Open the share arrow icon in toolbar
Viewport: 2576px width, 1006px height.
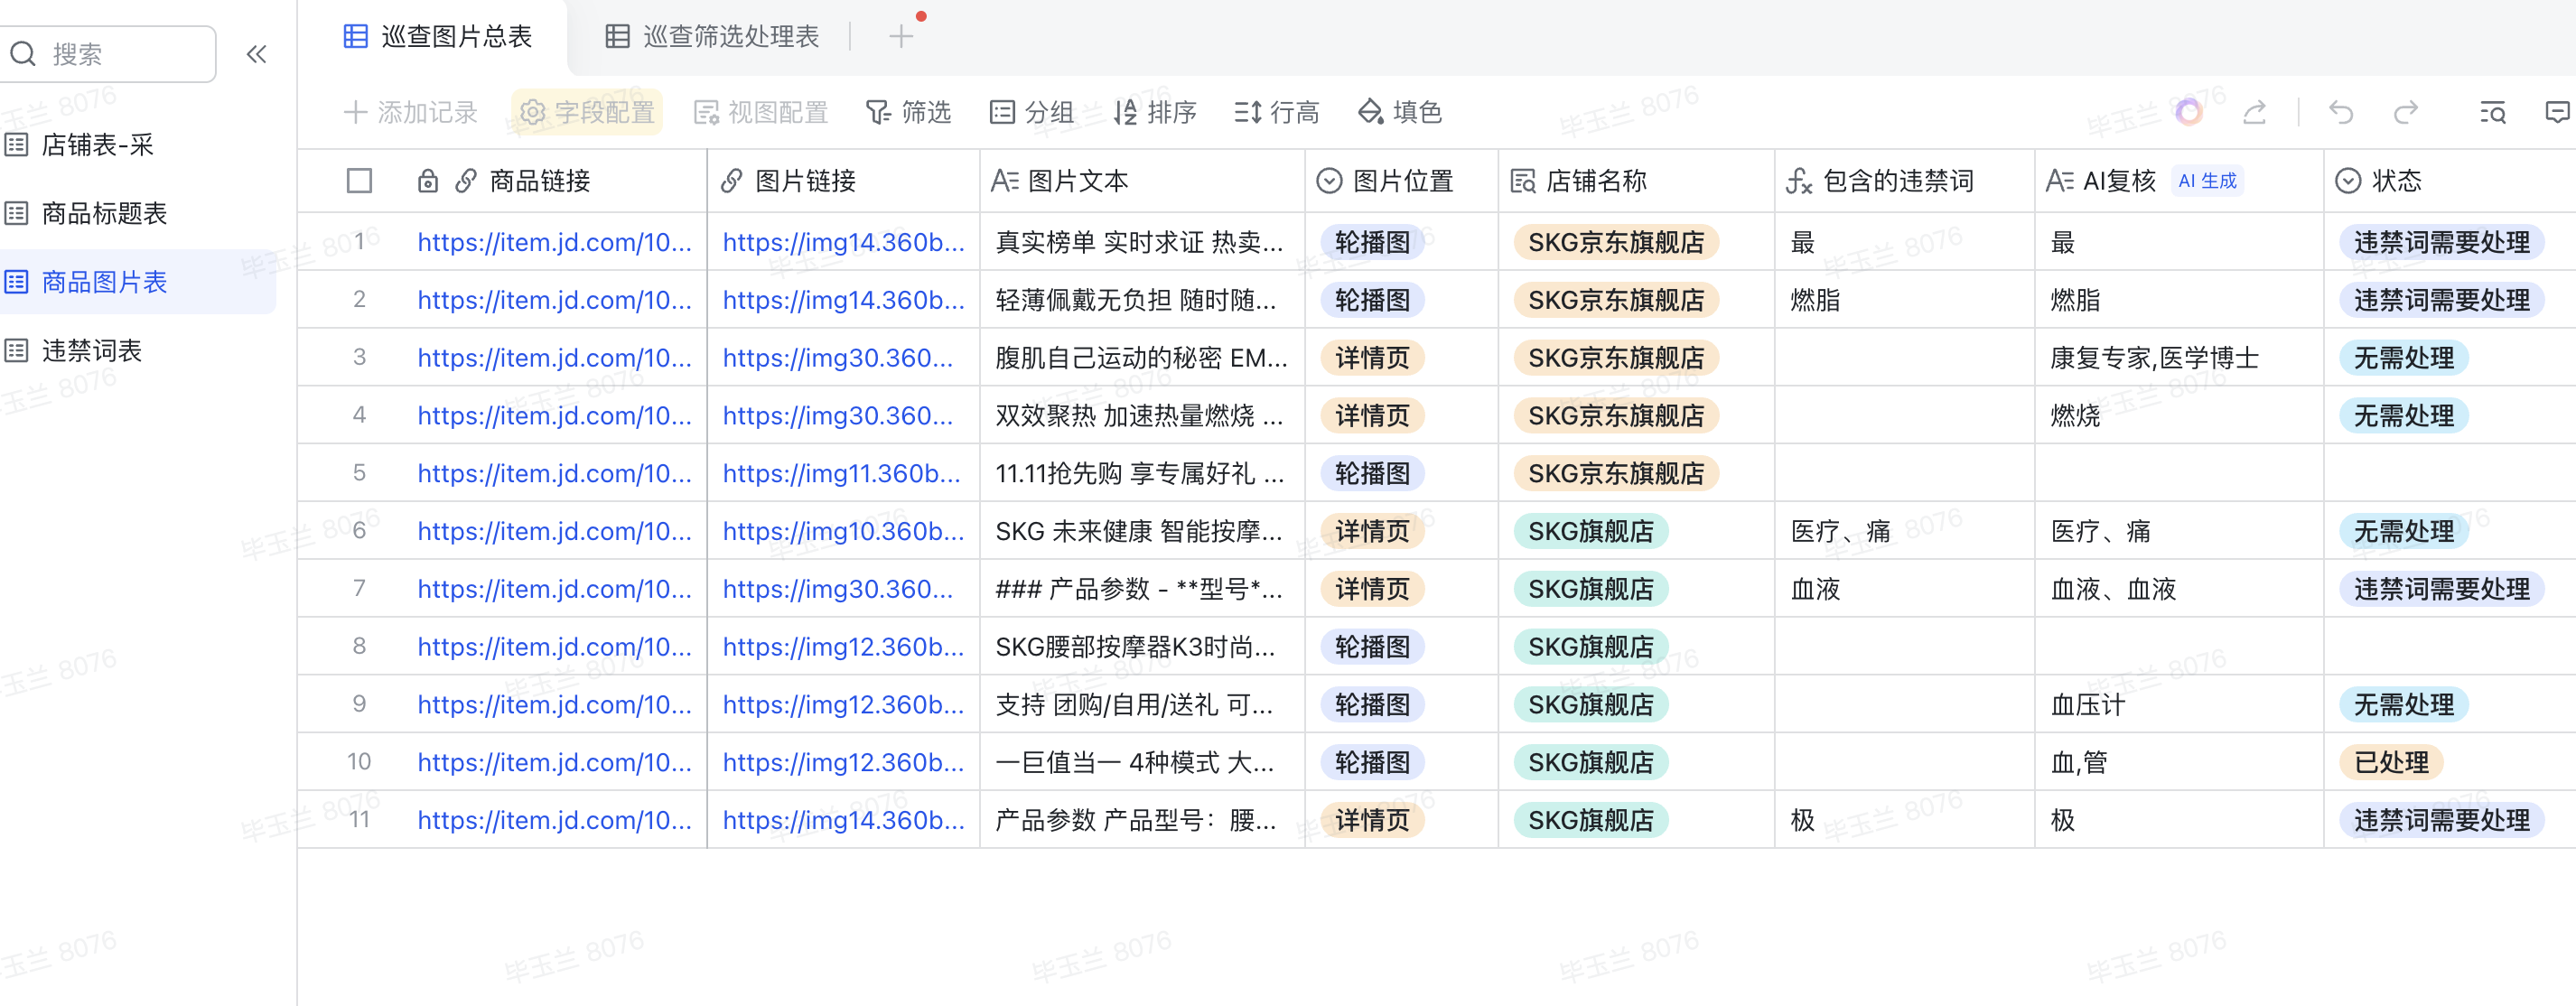(x=2254, y=112)
